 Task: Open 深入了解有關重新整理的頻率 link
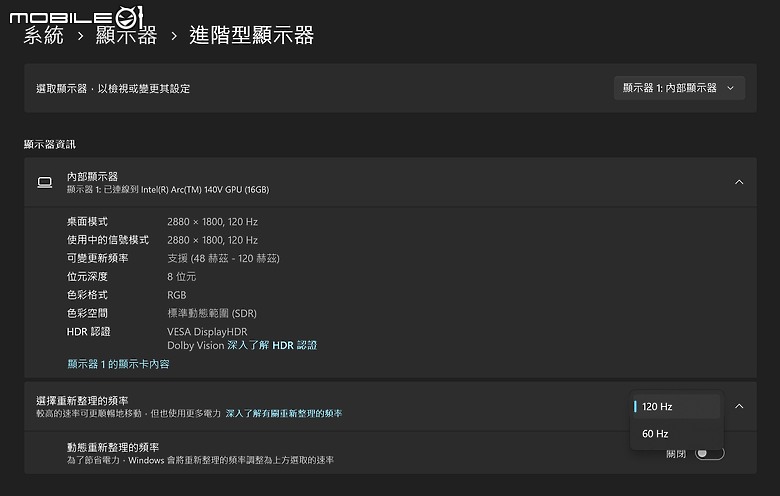[x=284, y=413]
